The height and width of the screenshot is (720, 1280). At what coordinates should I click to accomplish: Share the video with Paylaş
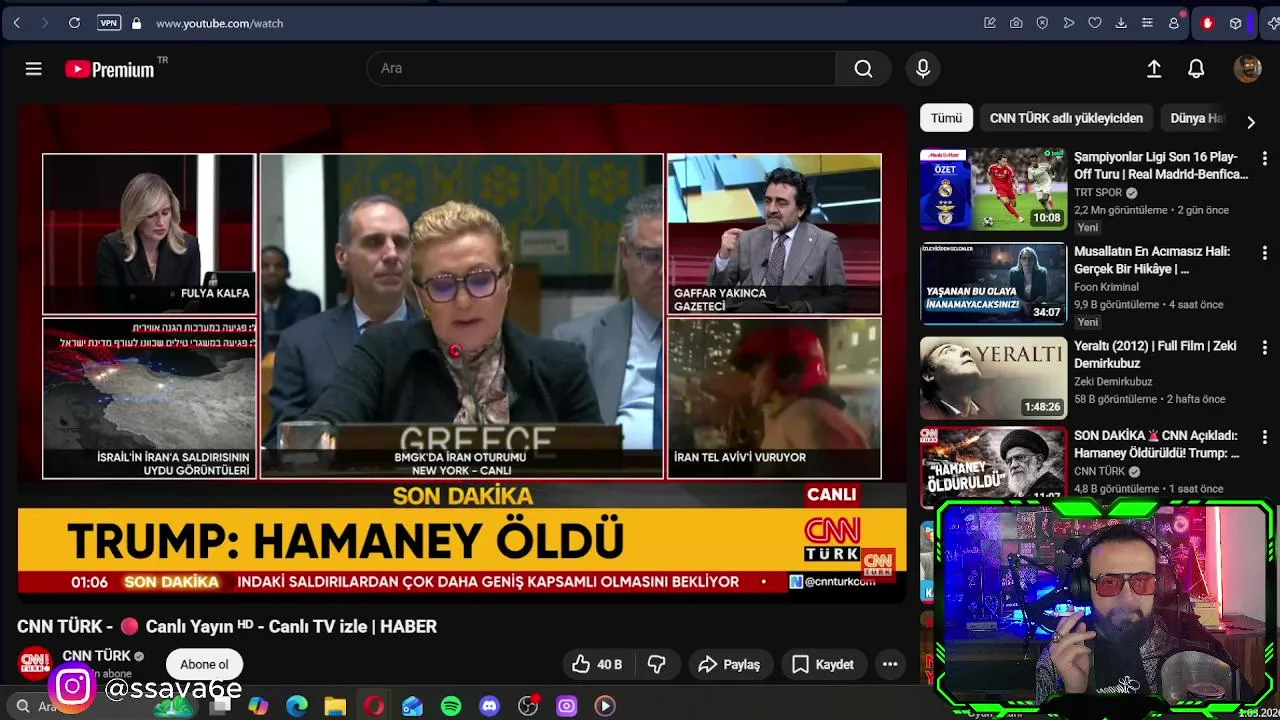pos(729,664)
